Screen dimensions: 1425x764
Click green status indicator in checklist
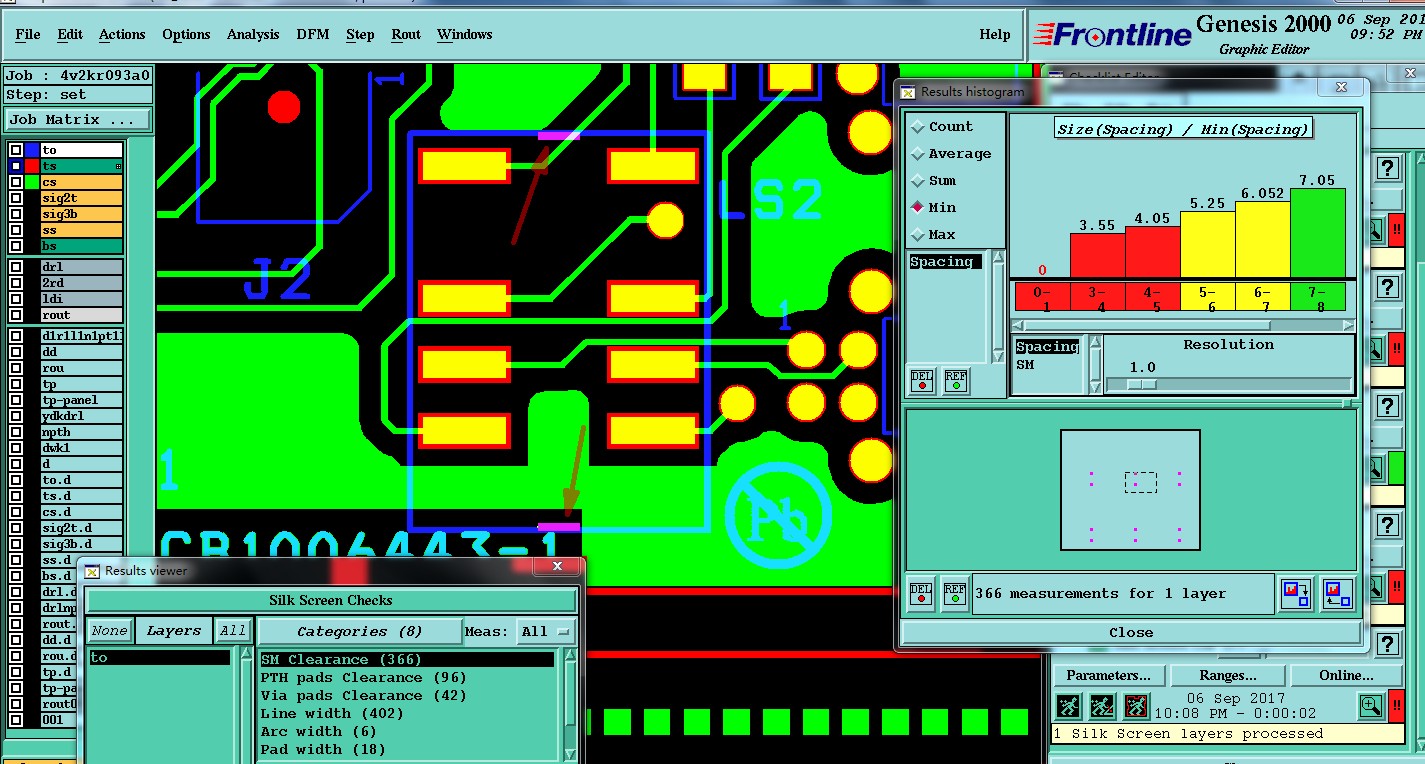[x=1396, y=468]
